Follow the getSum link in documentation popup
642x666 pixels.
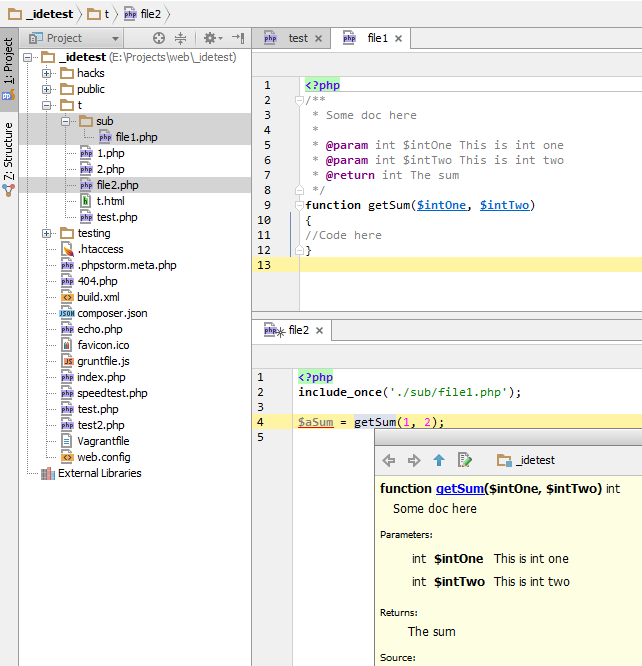click(460, 489)
